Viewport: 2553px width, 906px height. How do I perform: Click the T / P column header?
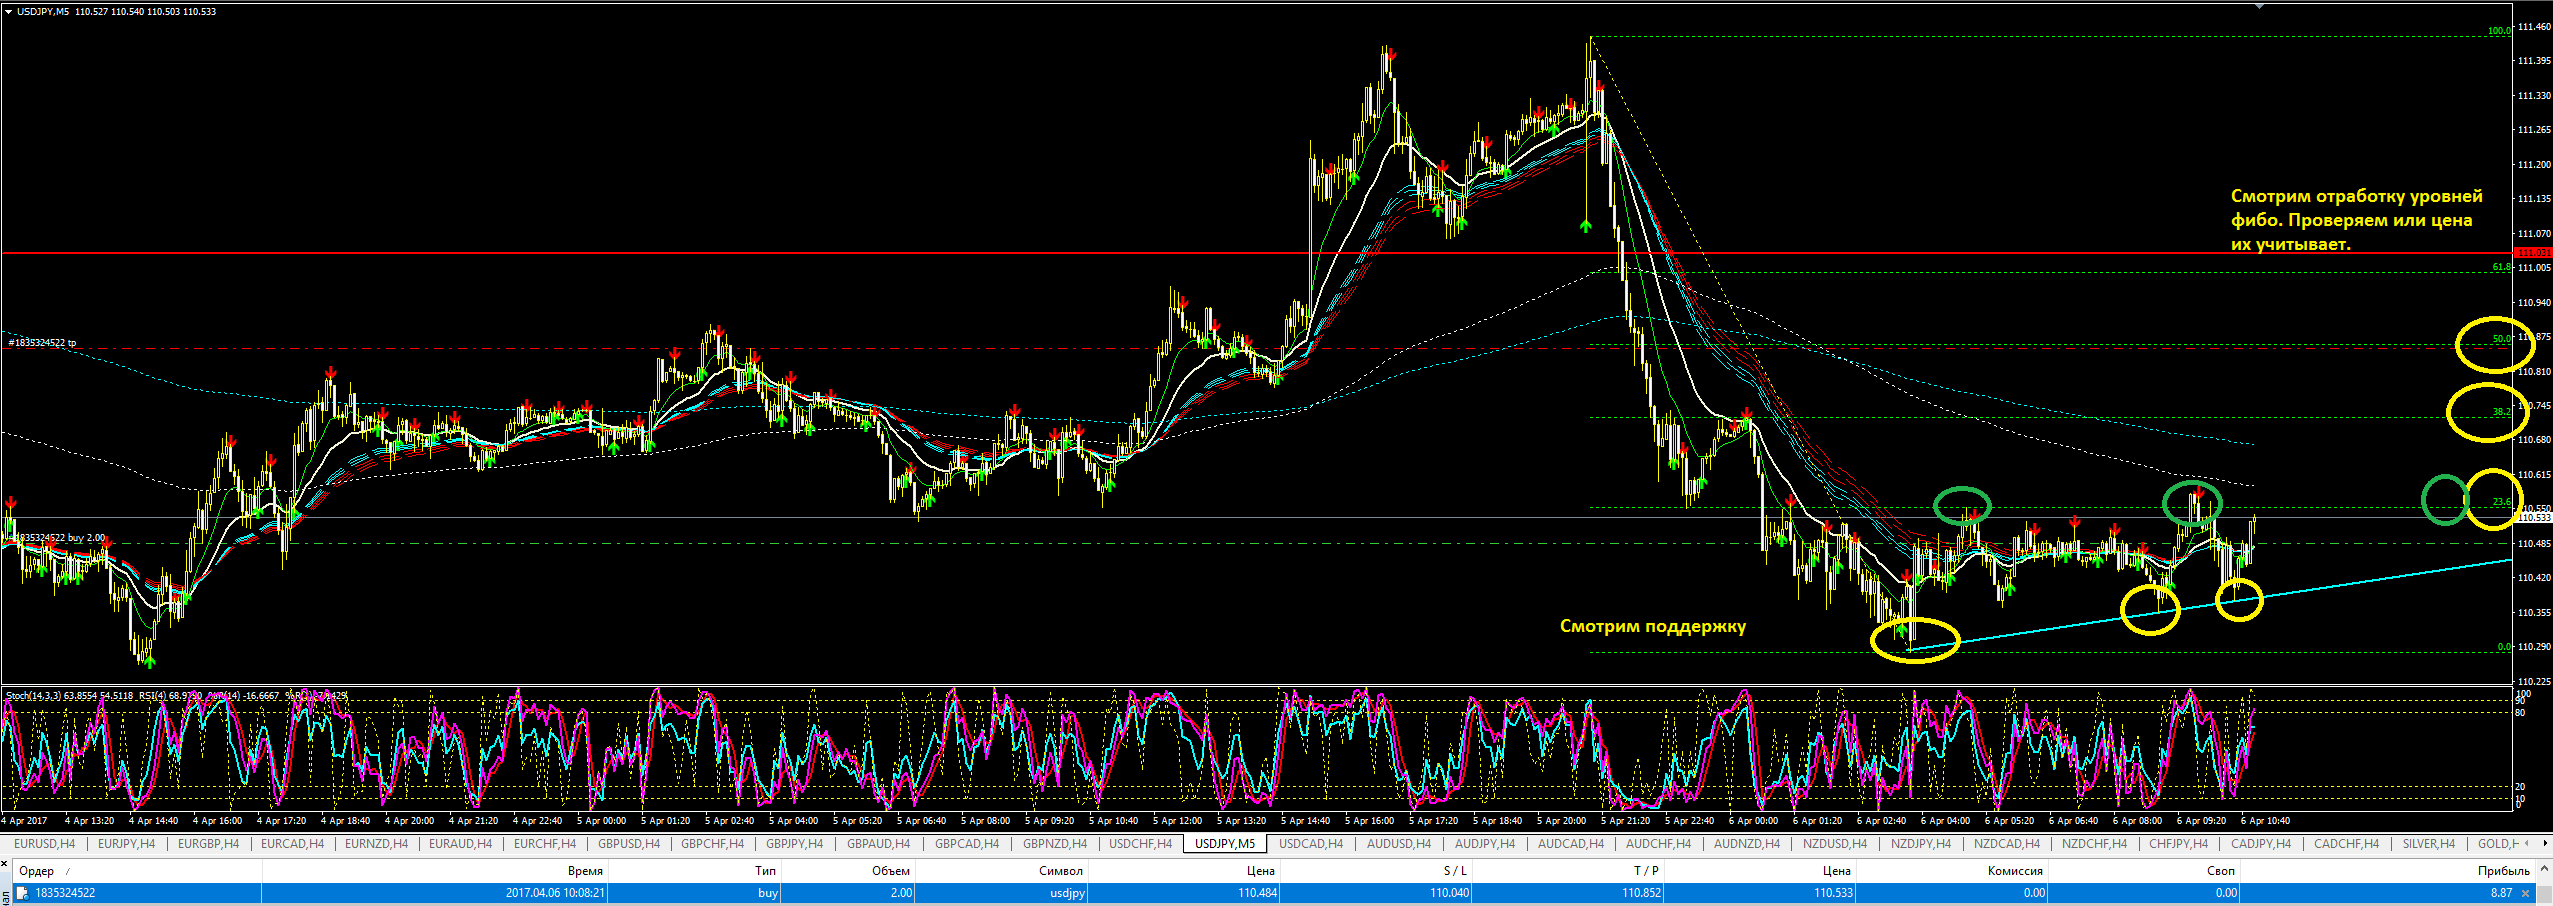click(x=1646, y=871)
